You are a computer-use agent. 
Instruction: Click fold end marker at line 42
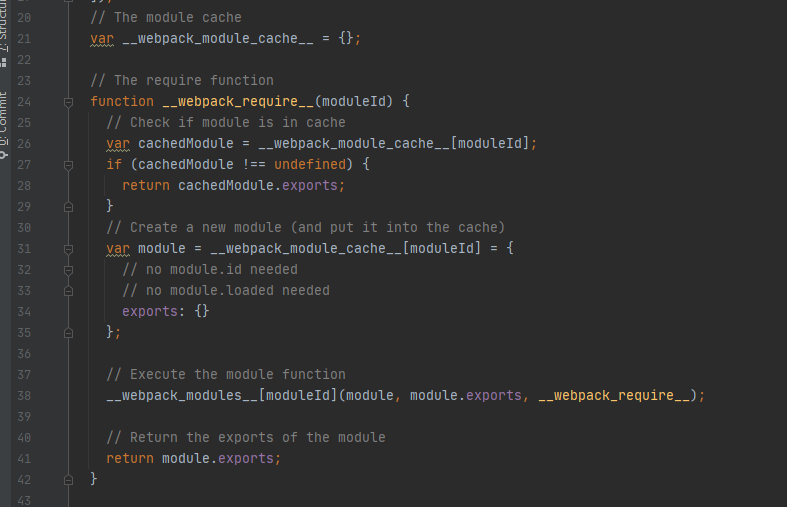click(69, 480)
